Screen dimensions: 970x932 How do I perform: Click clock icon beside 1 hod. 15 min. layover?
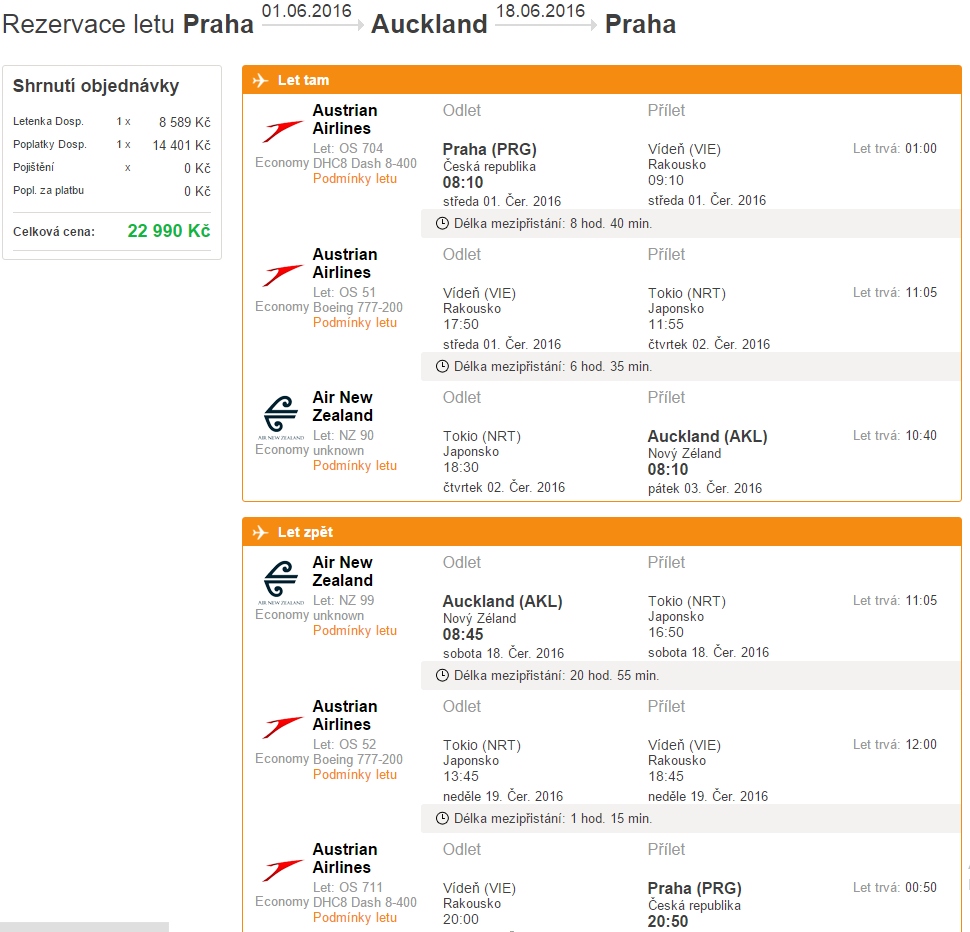click(442, 818)
